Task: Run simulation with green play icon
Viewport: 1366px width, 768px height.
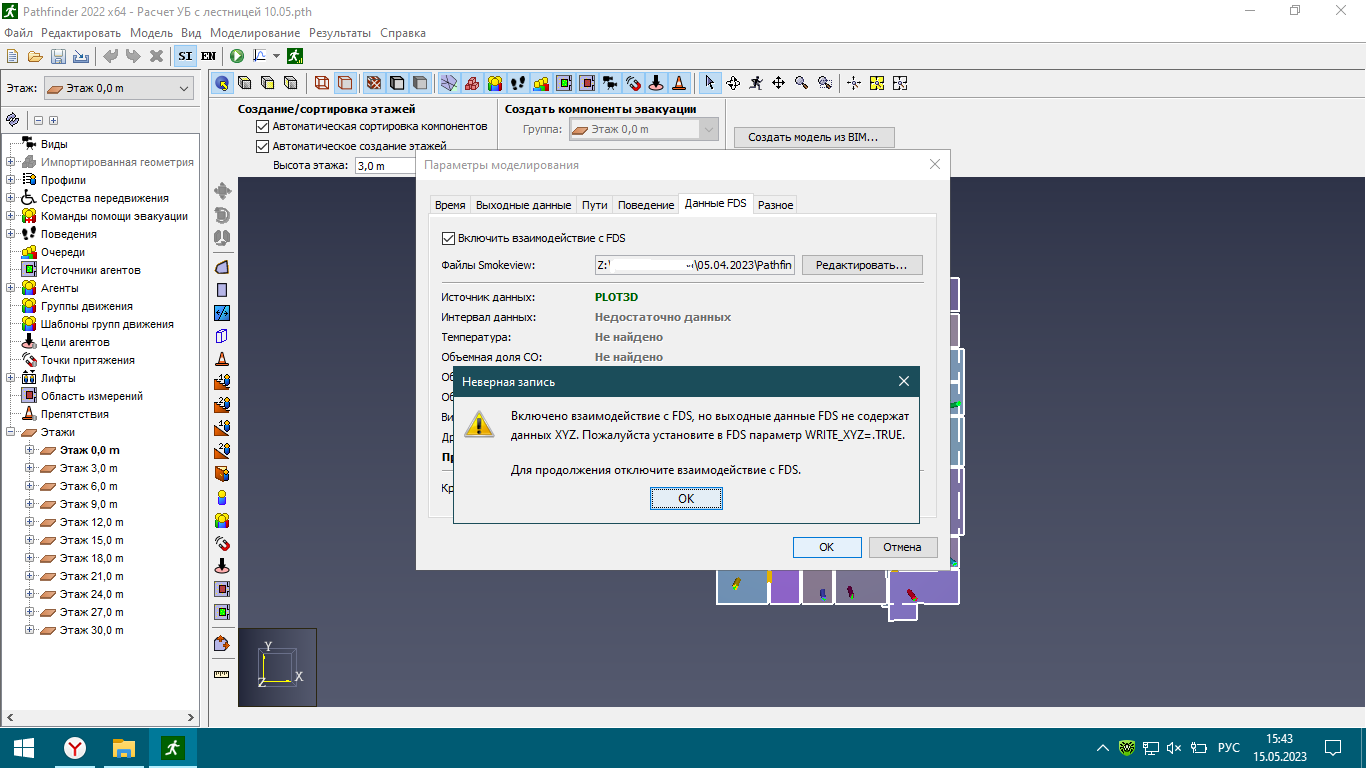Action: [x=237, y=56]
